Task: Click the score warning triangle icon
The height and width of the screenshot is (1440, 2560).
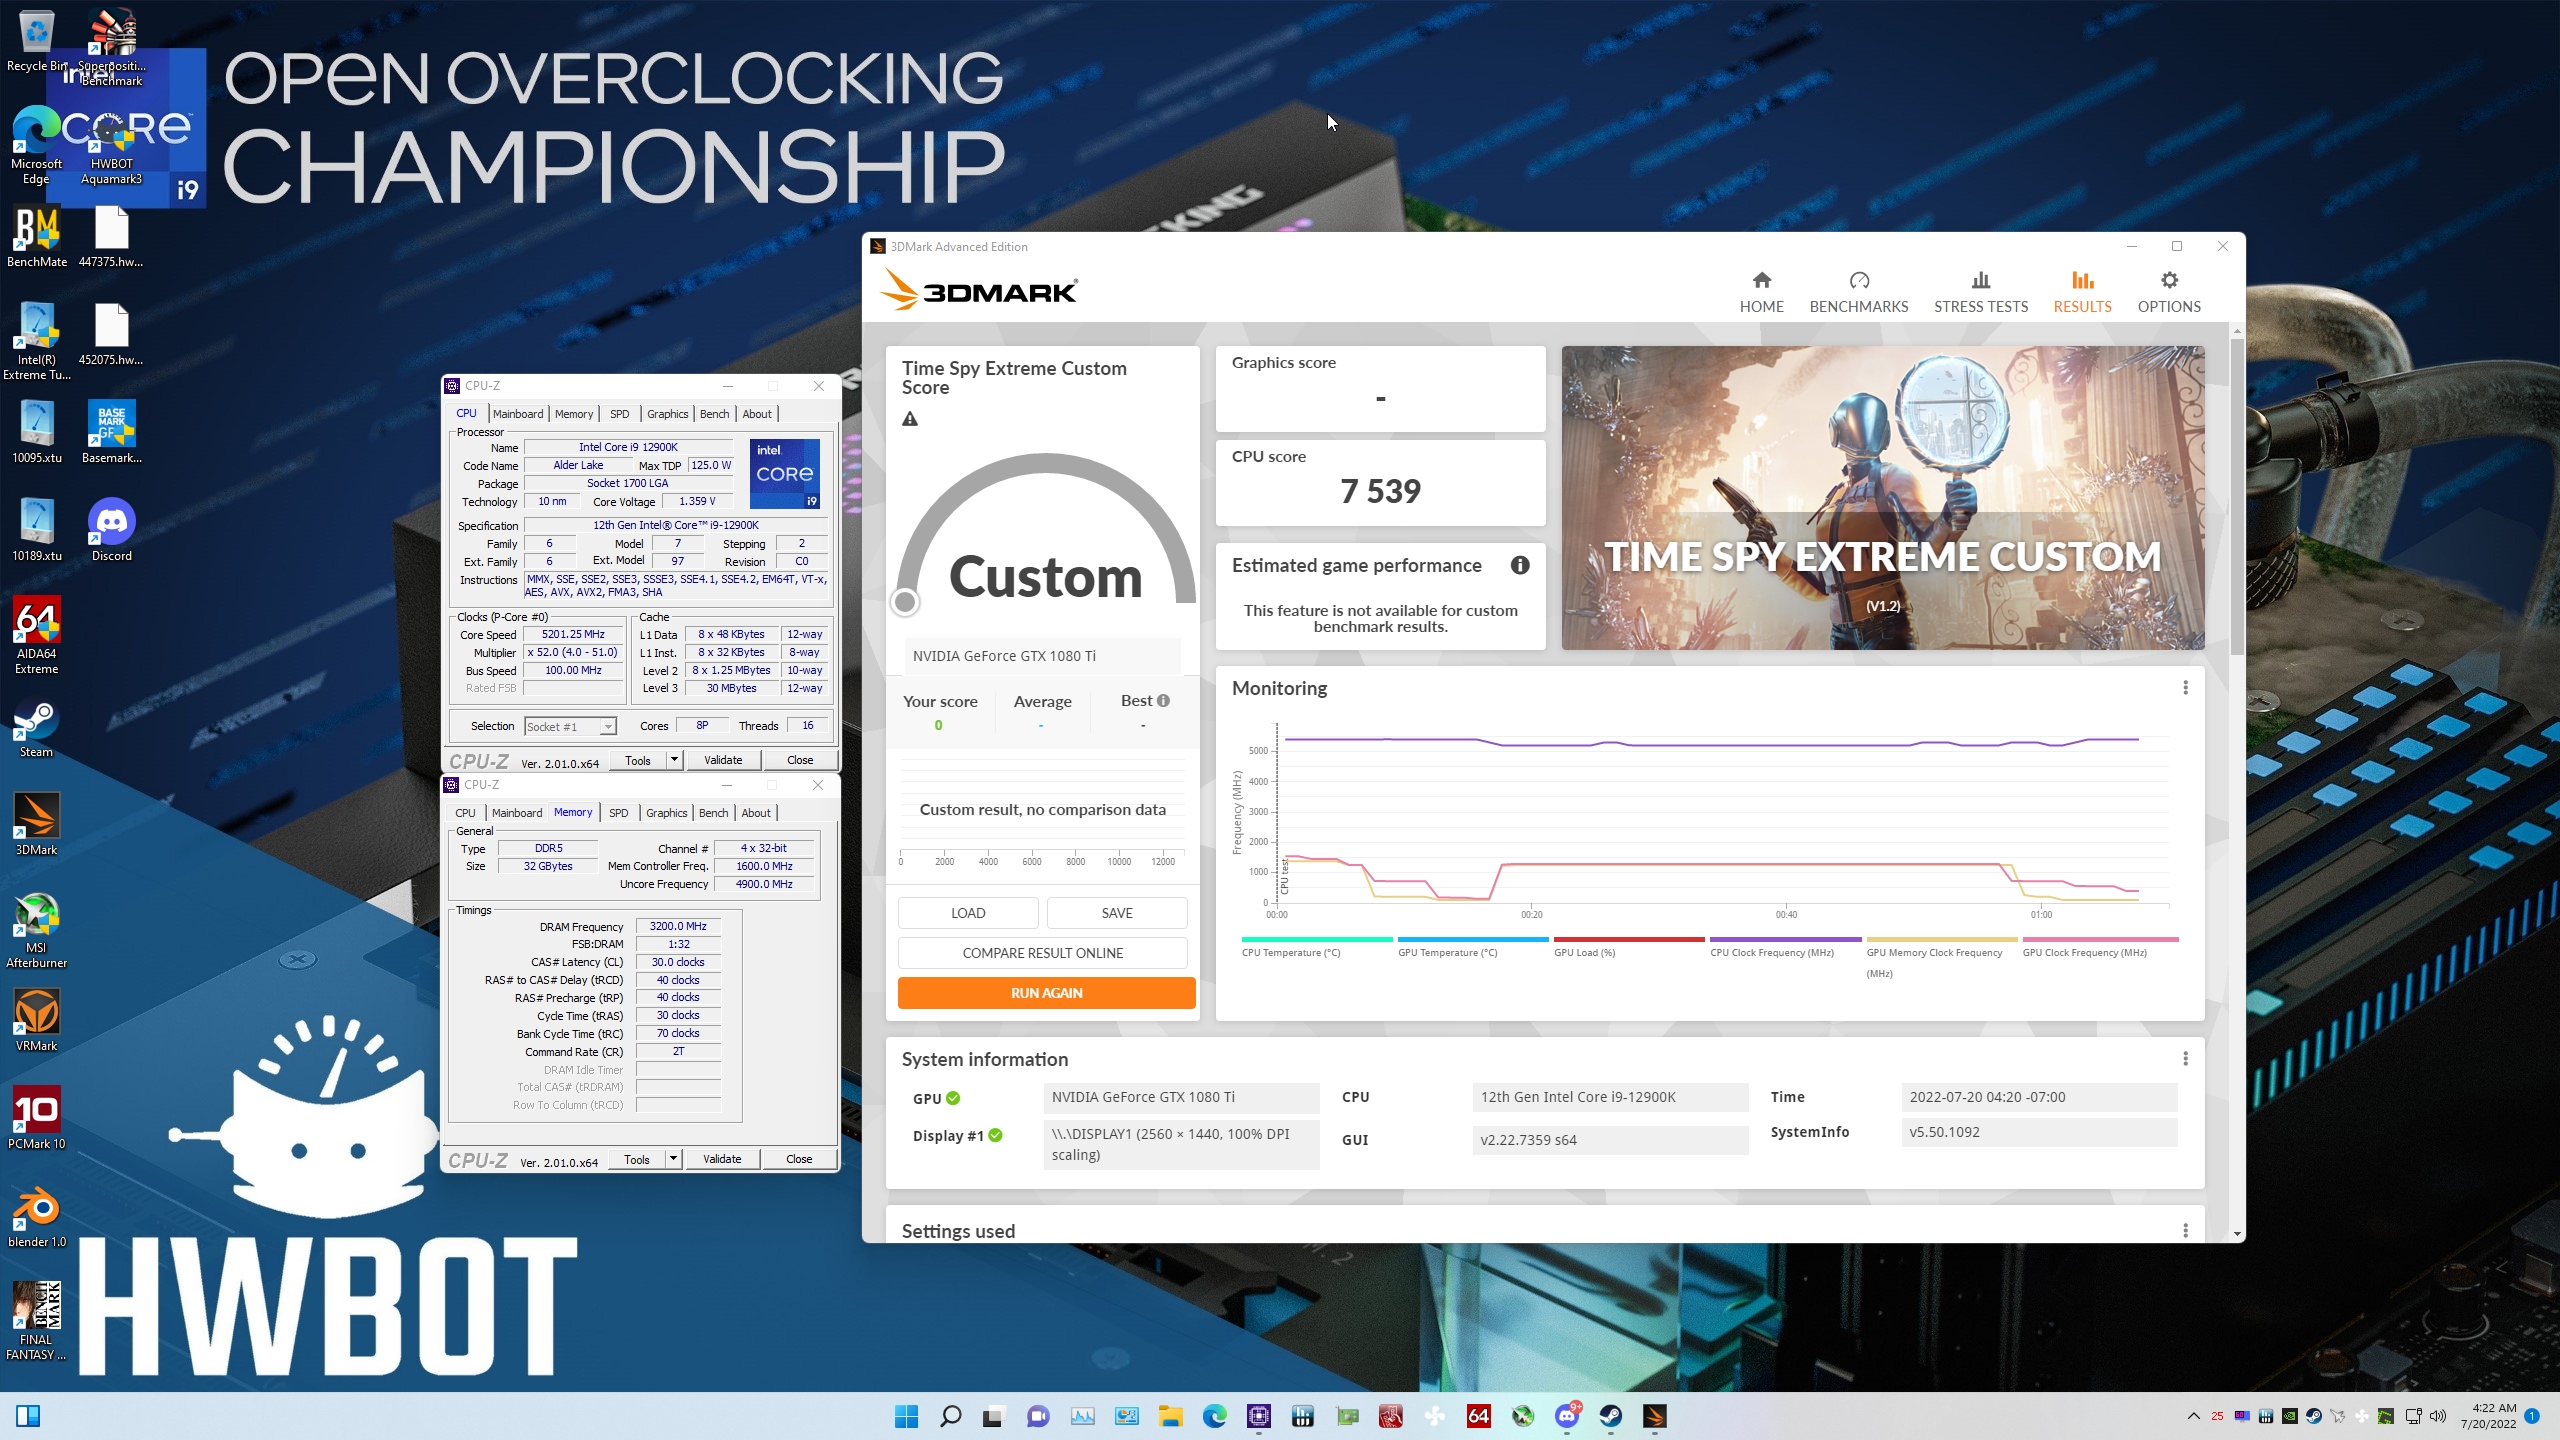Action: (909, 419)
